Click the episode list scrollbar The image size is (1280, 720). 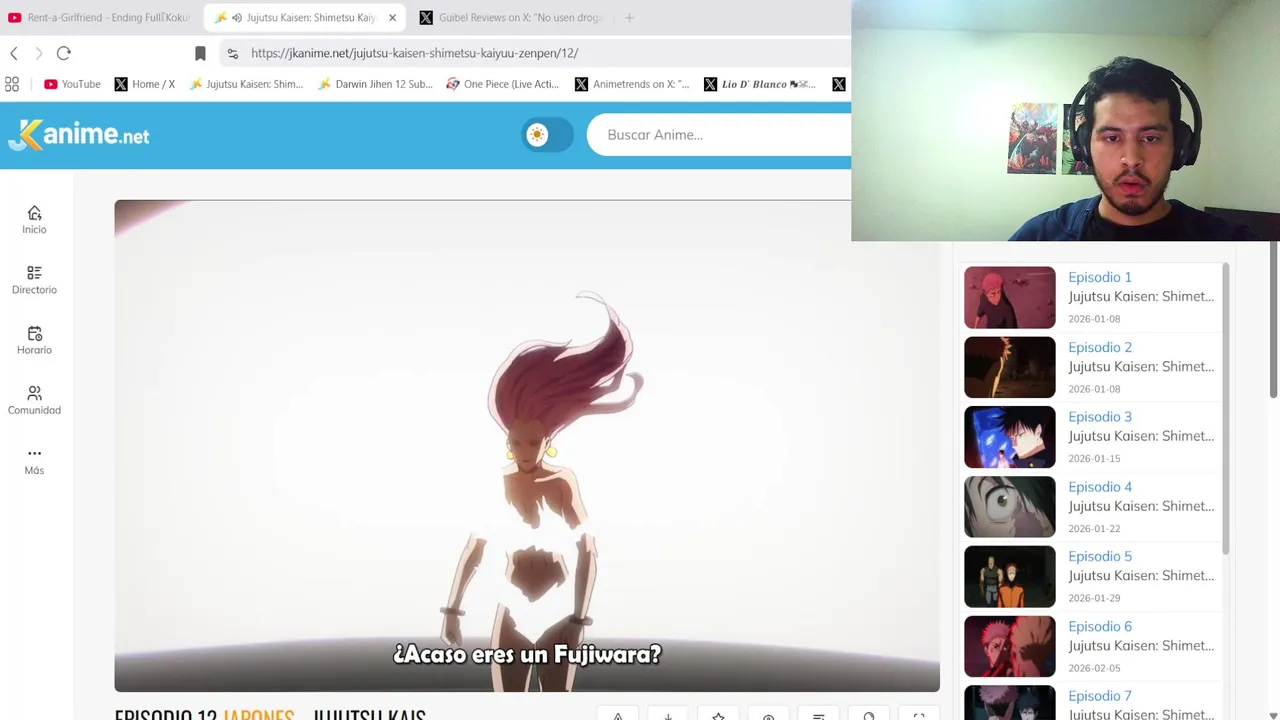coord(1225,409)
